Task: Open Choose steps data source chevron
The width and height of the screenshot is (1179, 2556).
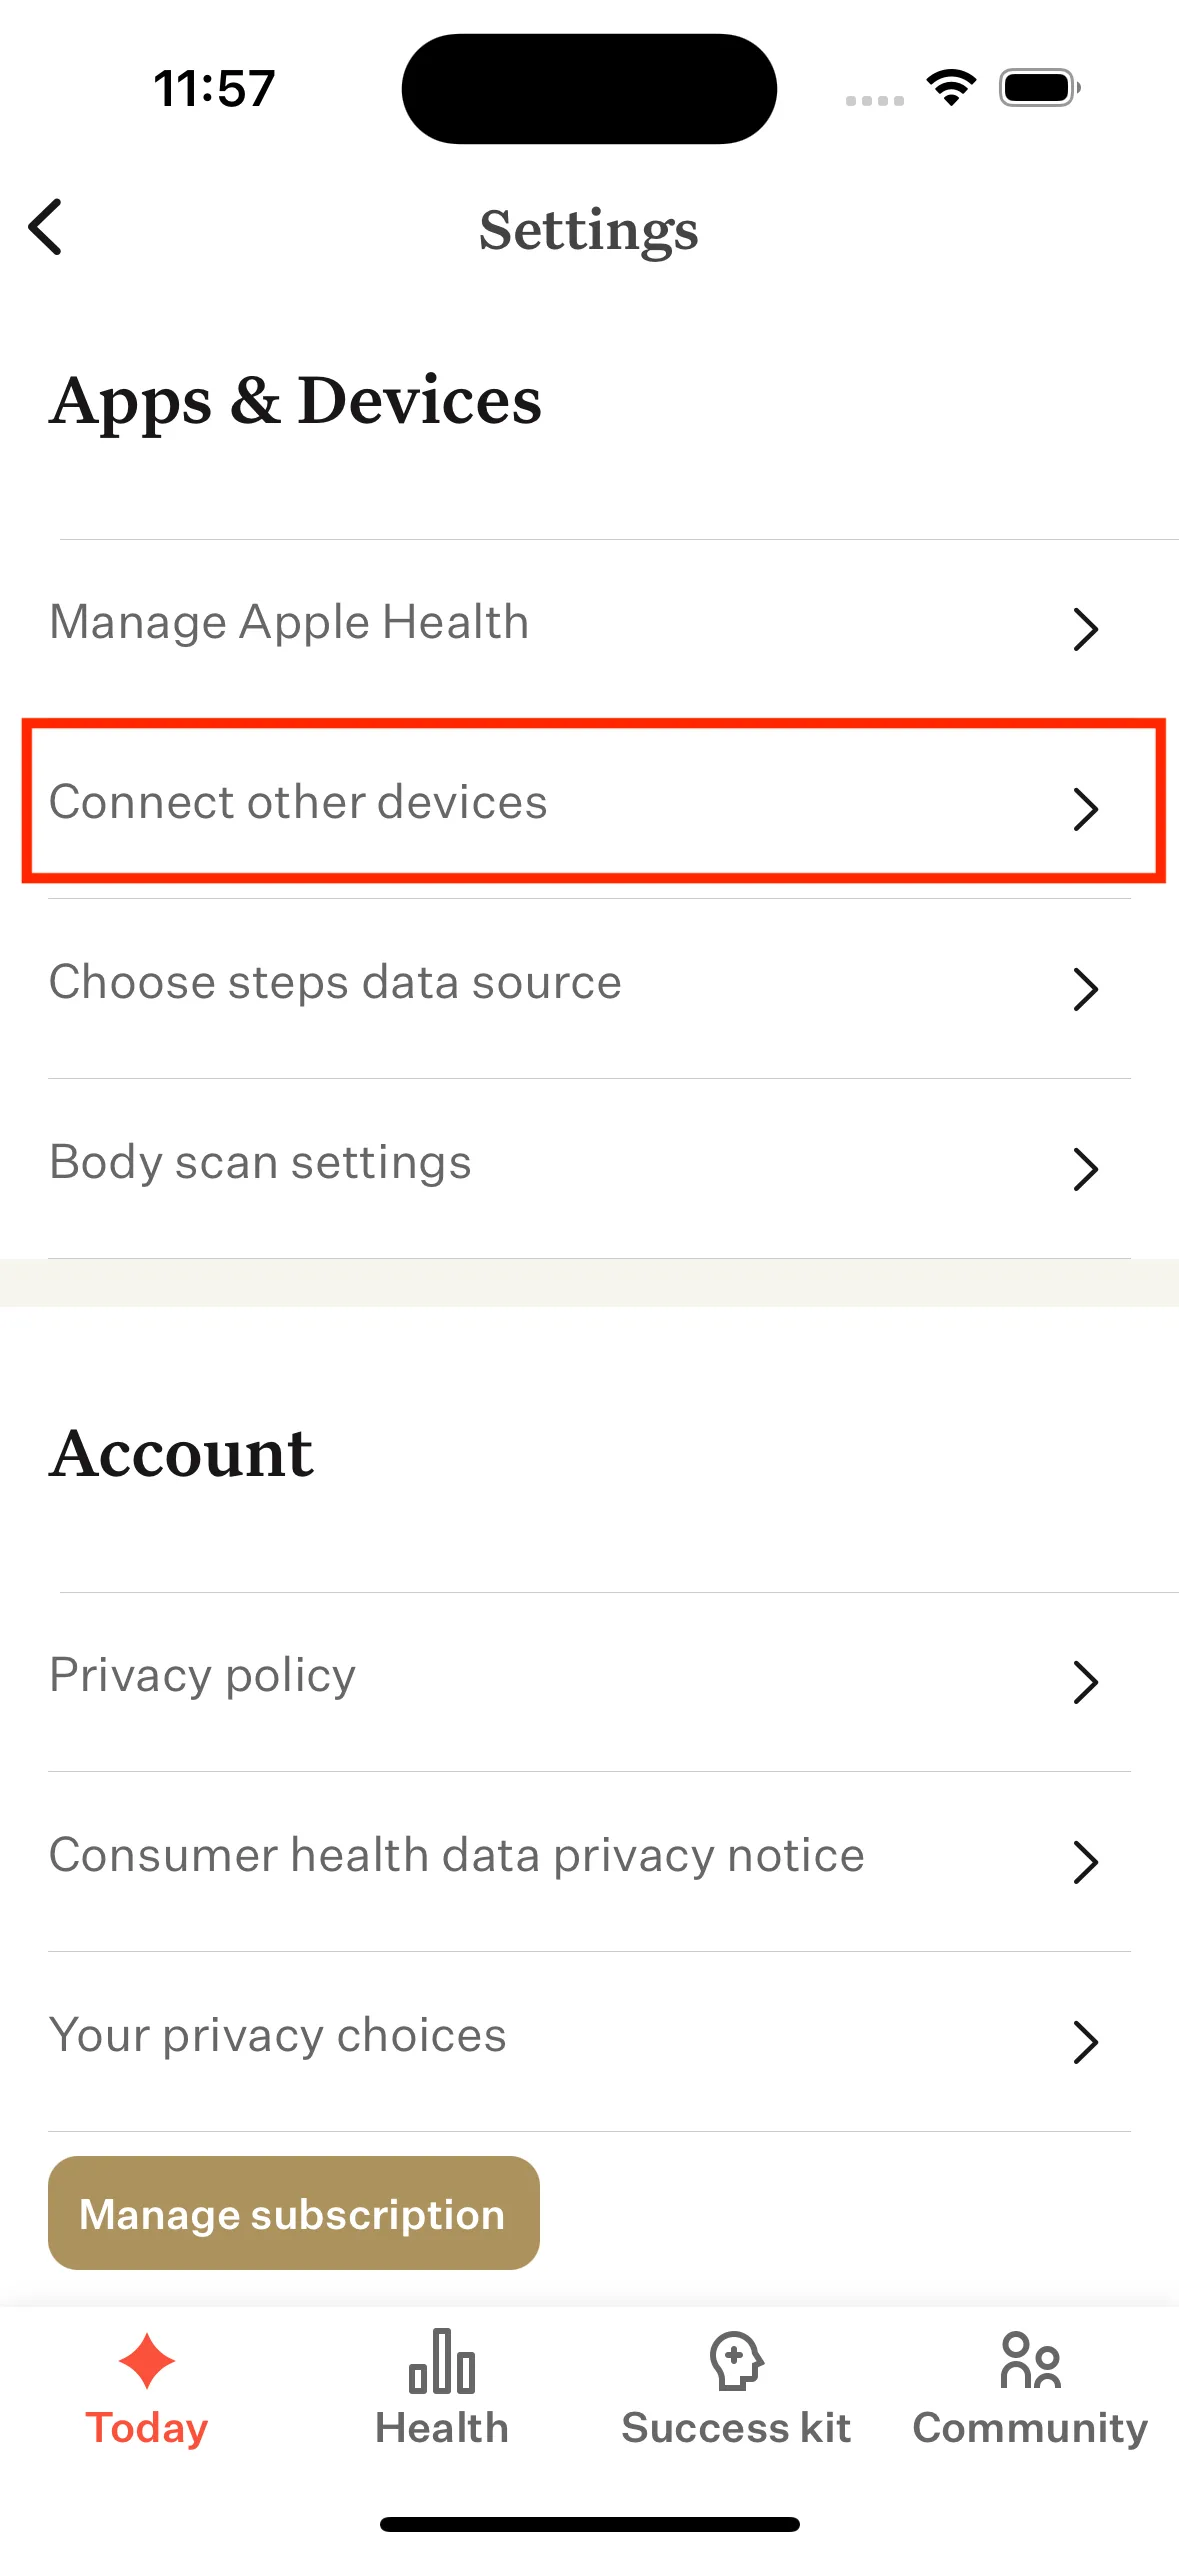Action: click(x=1085, y=989)
